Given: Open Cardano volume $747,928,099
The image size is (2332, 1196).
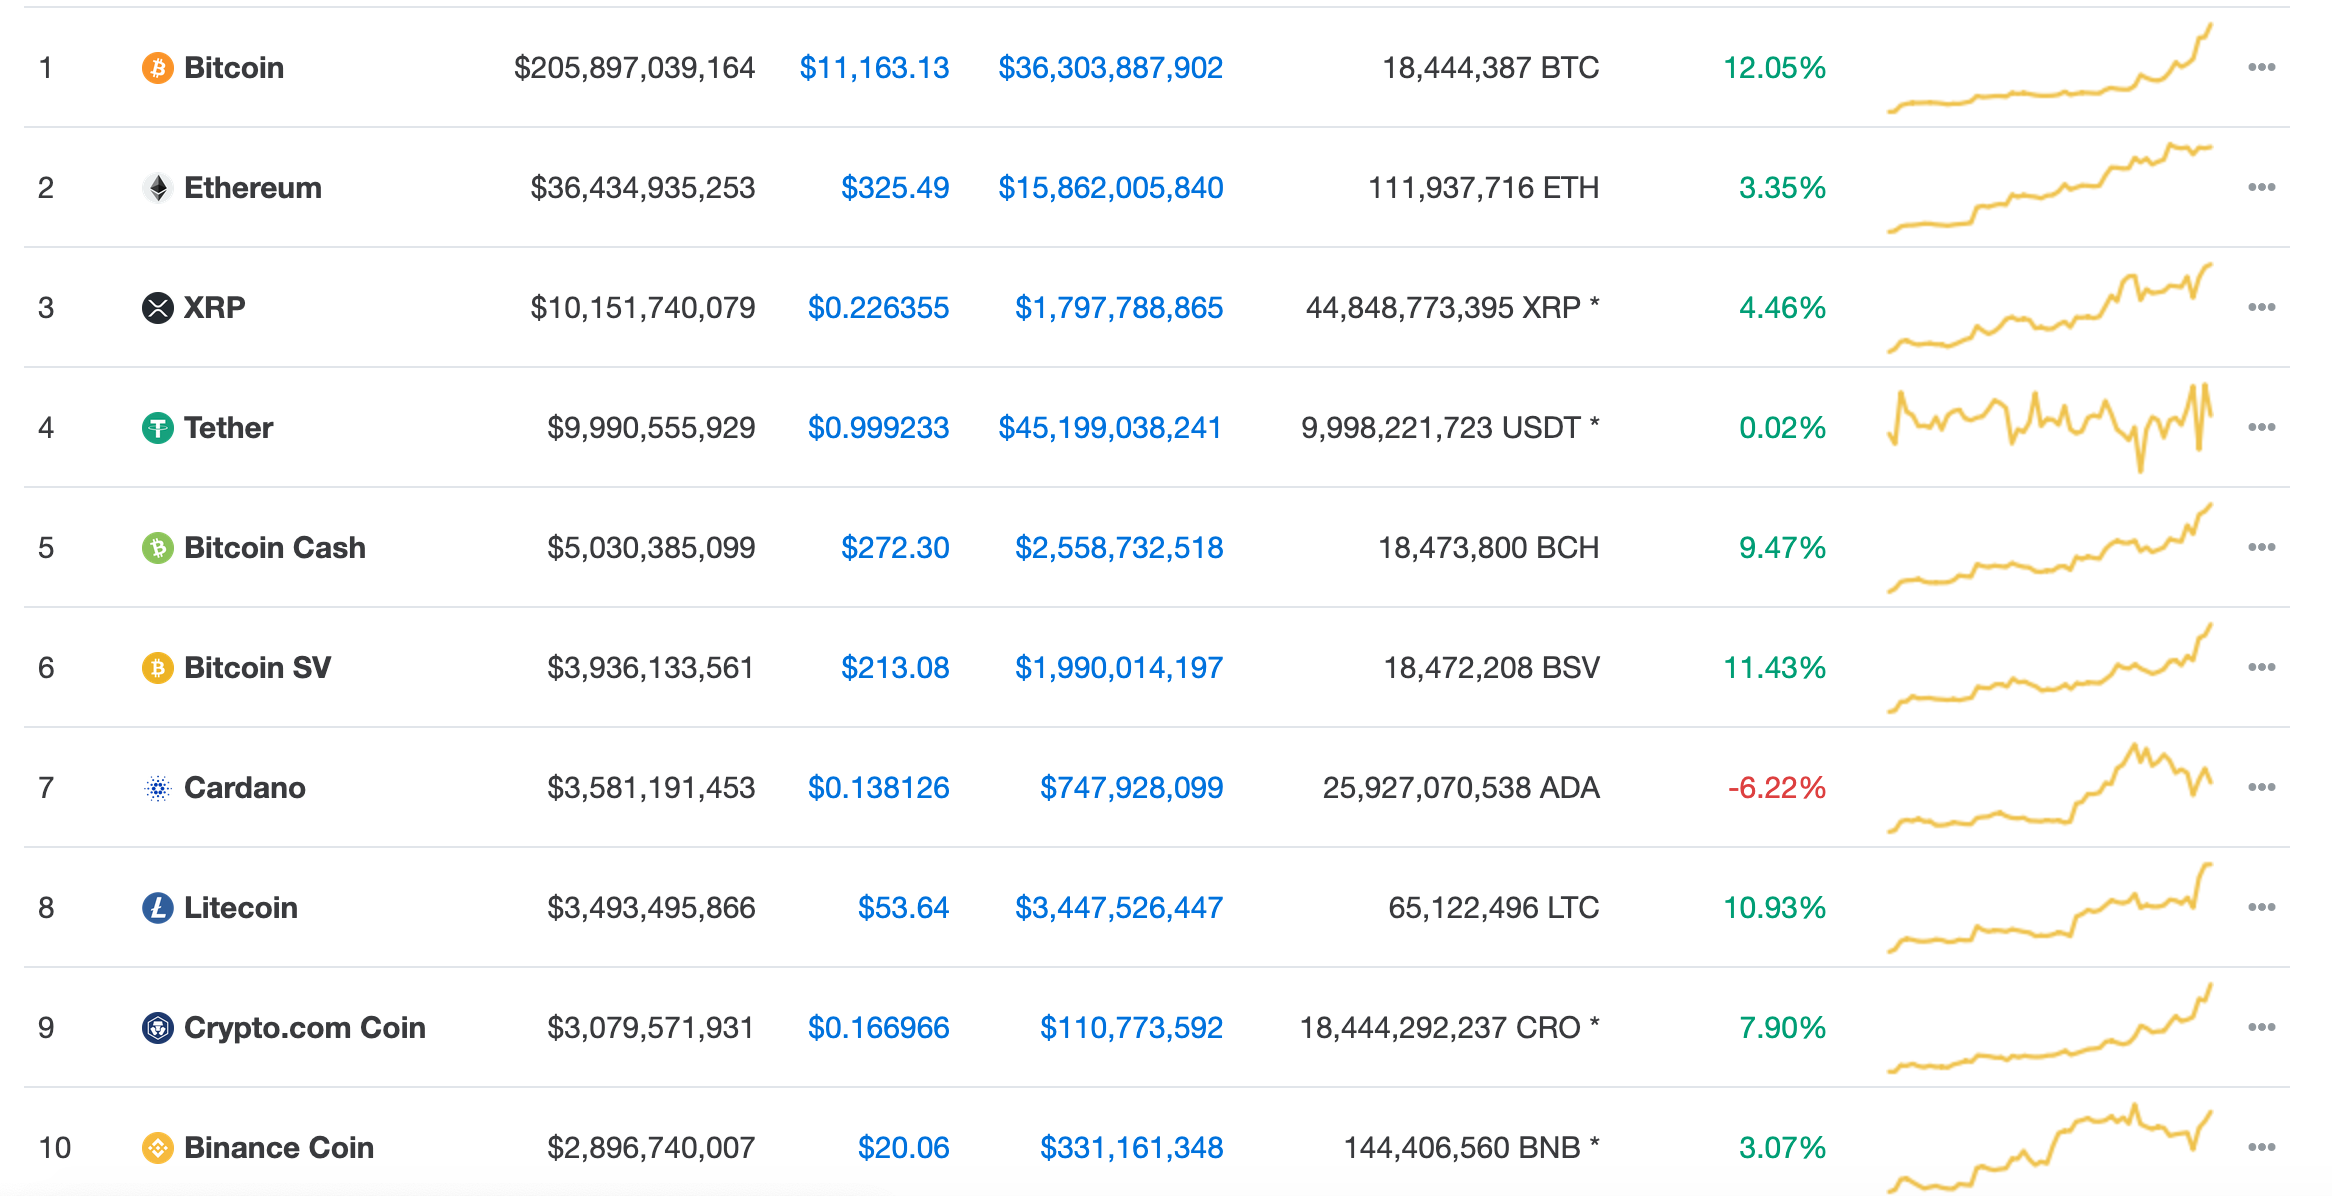Looking at the screenshot, I should [x=1131, y=788].
